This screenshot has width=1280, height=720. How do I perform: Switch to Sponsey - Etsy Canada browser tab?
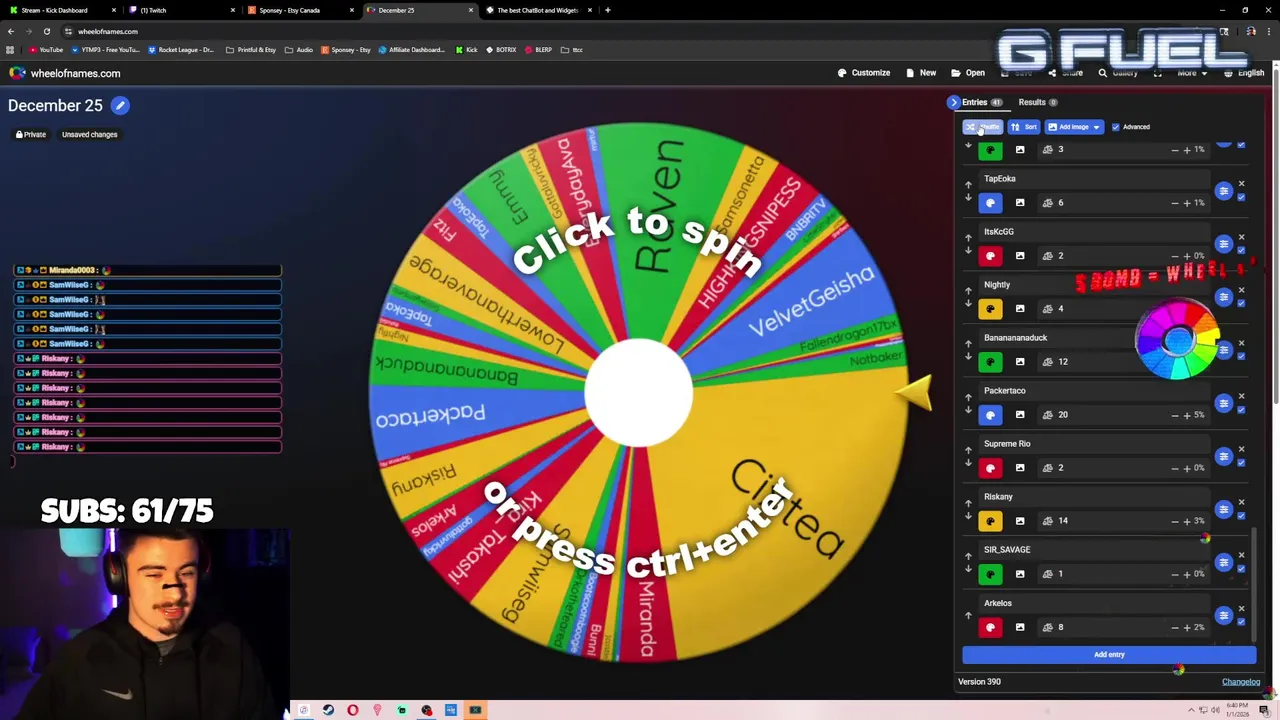299,10
